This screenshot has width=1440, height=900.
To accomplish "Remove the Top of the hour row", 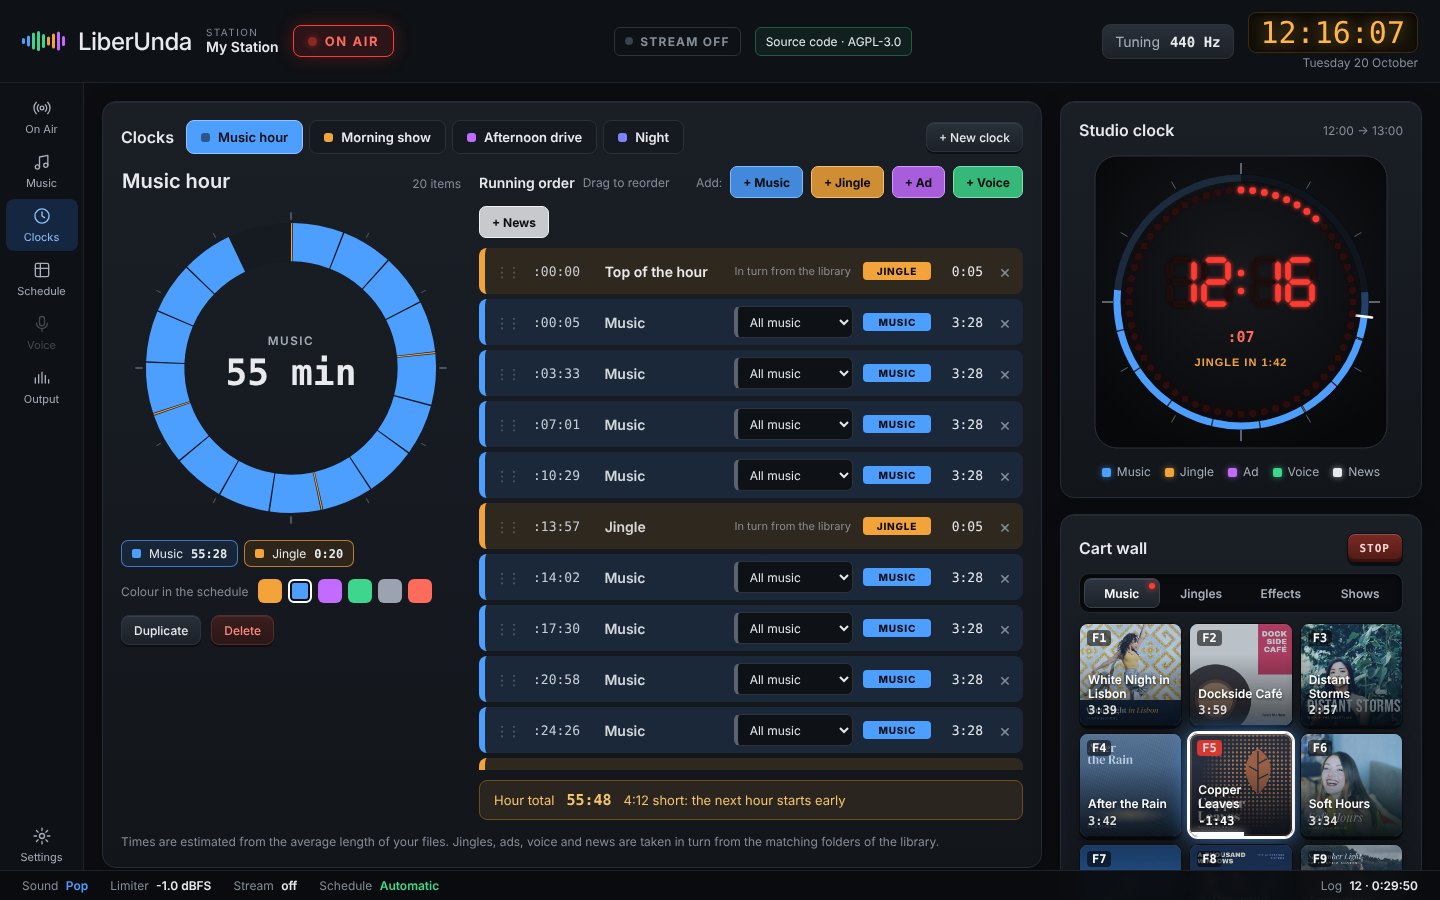I will coord(1005,272).
